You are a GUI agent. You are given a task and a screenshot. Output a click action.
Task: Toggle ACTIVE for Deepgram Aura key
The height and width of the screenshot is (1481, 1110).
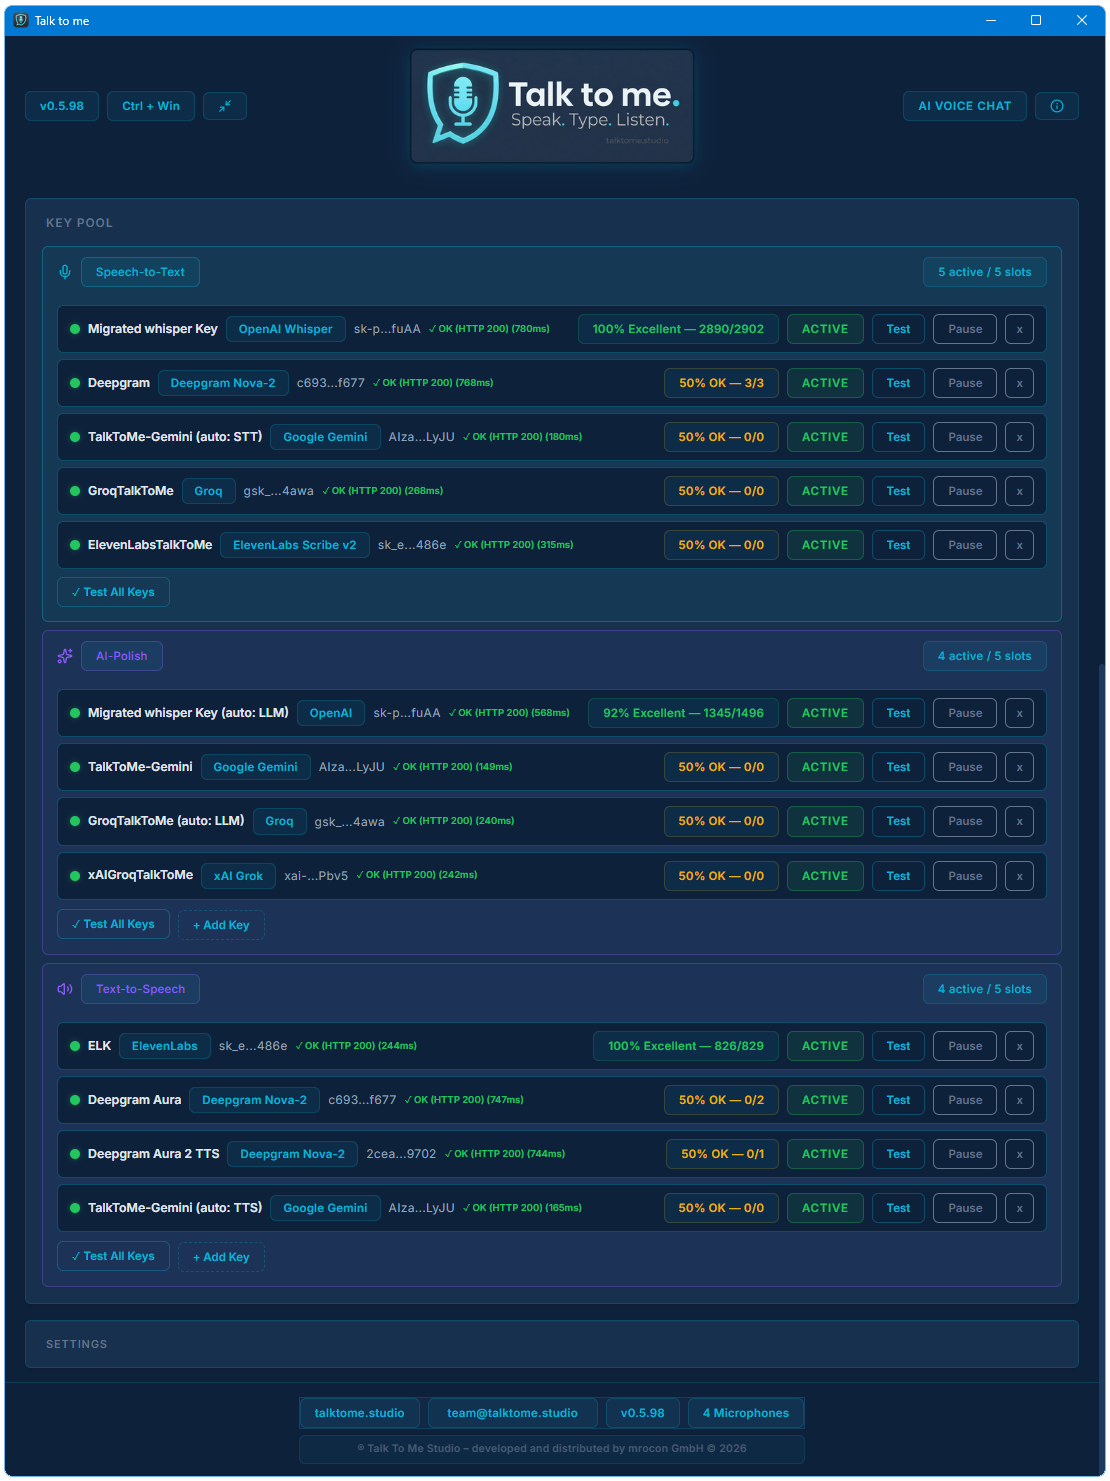(x=825, y=1100)
